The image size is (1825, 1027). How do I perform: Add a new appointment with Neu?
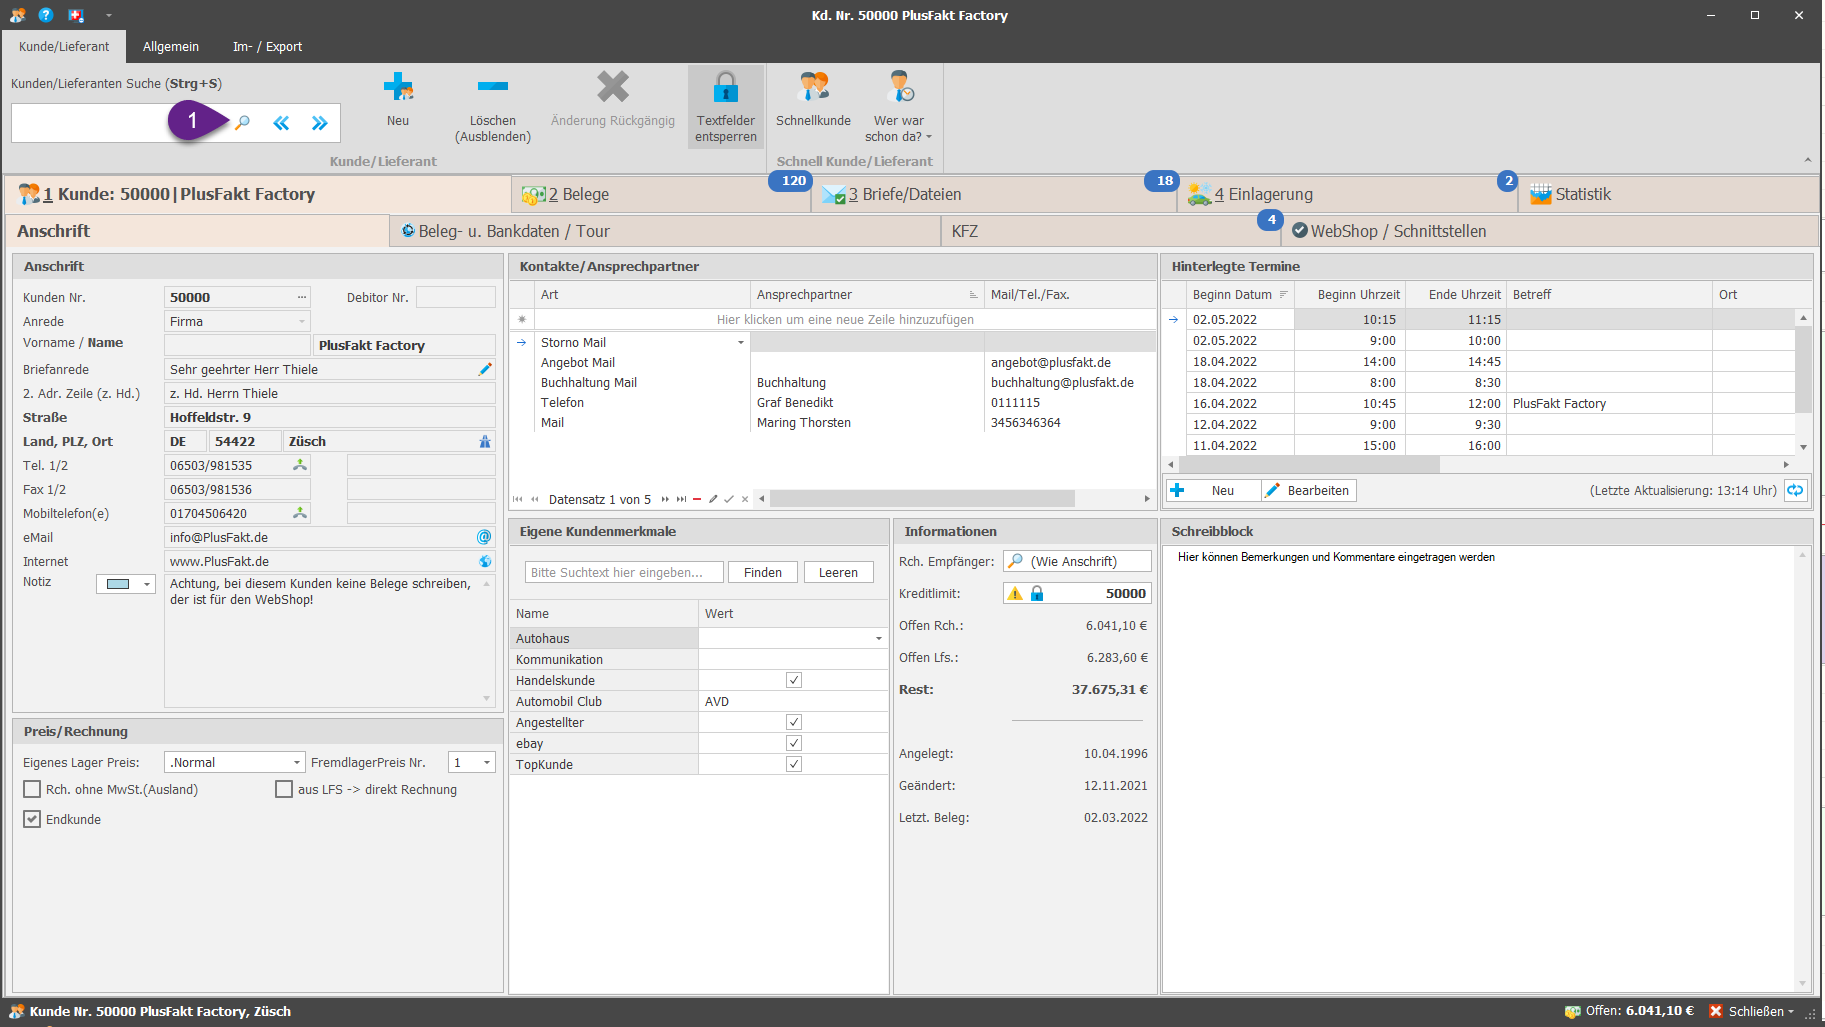pos(1213,490)
